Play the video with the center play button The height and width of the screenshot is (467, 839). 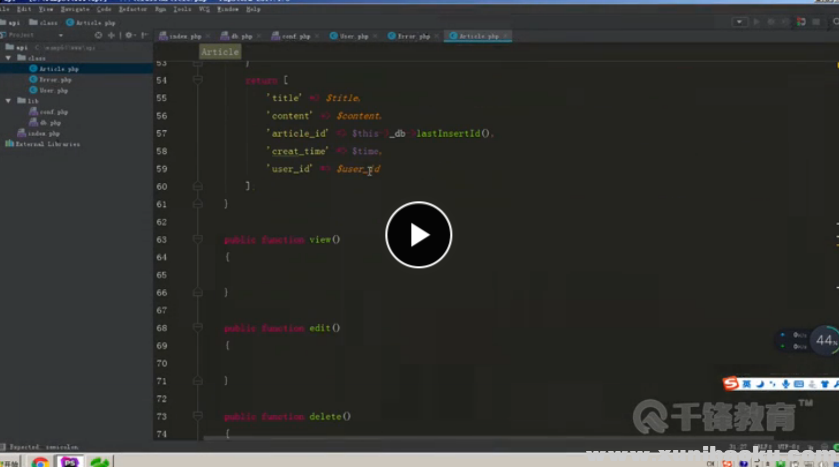coord(419,235)
